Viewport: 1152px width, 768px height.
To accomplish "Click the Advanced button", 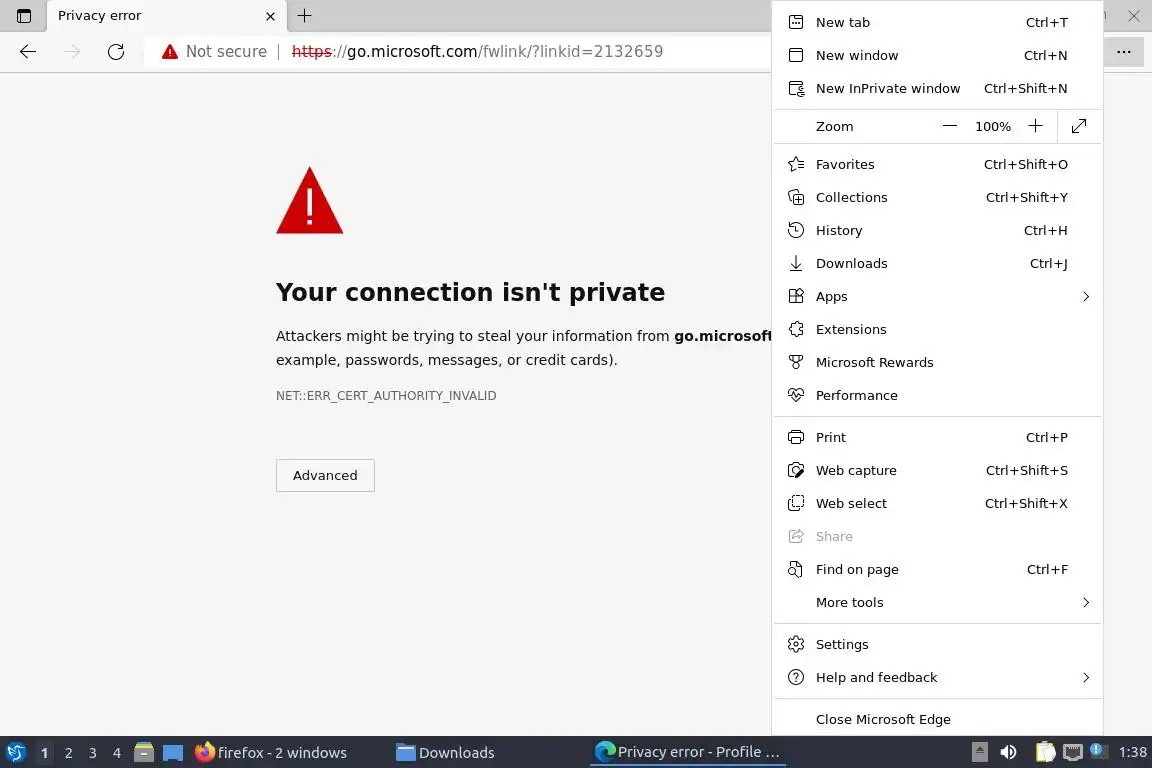I will point(325,475).
